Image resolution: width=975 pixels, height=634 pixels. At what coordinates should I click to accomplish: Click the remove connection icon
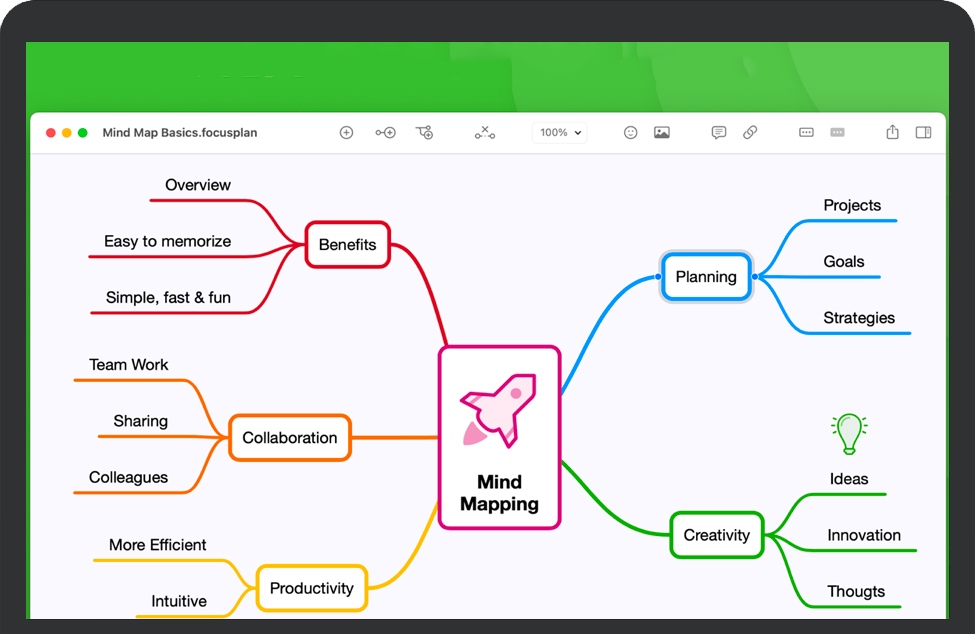[x=485, y=132]
